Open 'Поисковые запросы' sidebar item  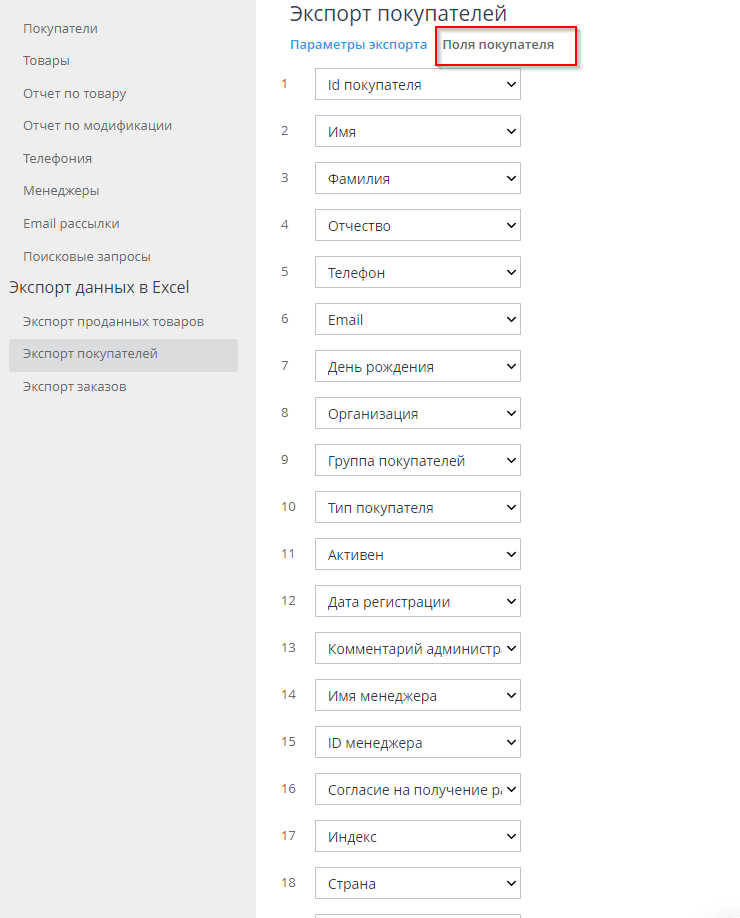click(x=87, y=256)
